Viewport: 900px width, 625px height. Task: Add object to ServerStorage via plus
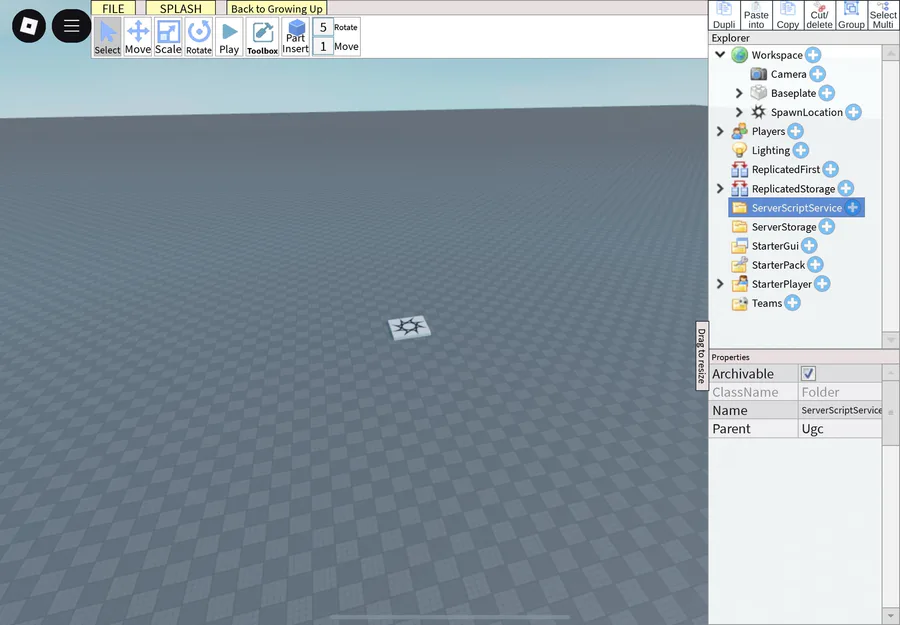tap(827, 227)
